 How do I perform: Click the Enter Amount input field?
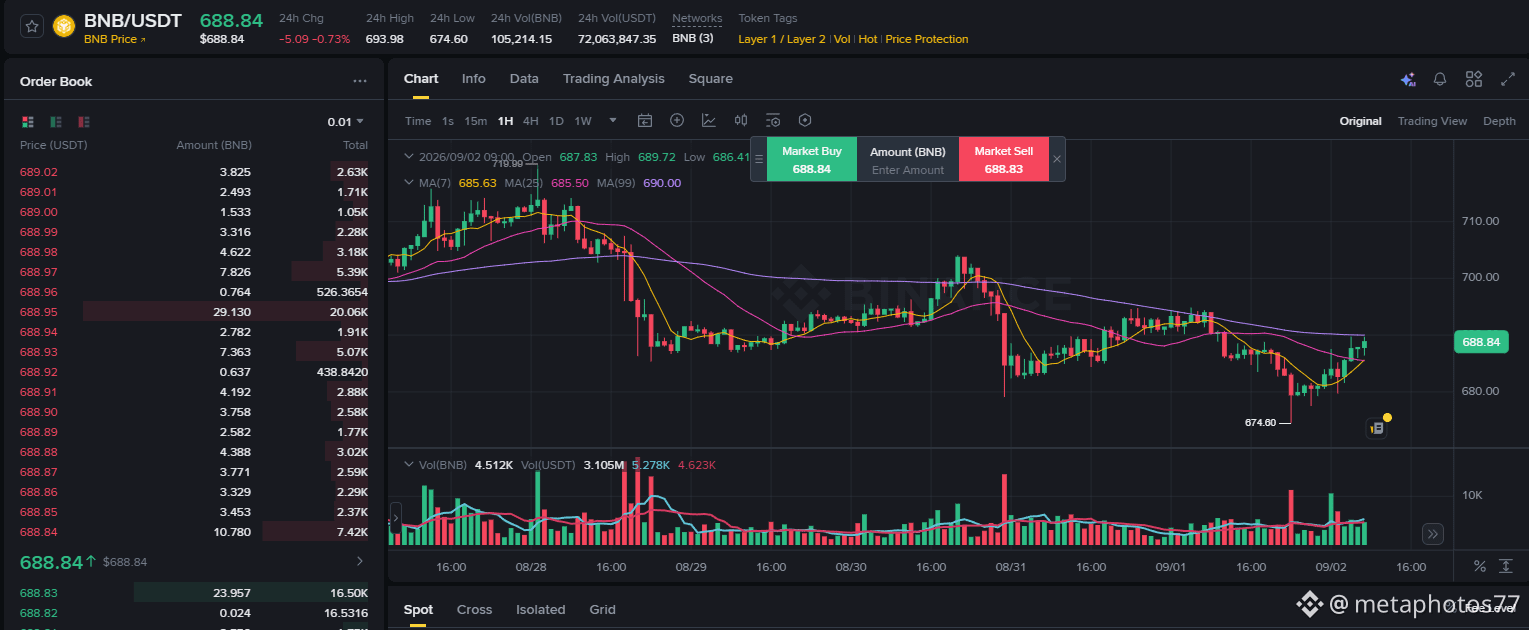908,170
